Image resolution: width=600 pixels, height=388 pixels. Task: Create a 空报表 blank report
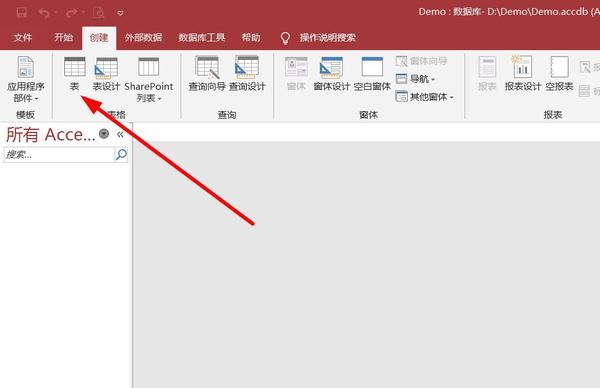point(559,73)
